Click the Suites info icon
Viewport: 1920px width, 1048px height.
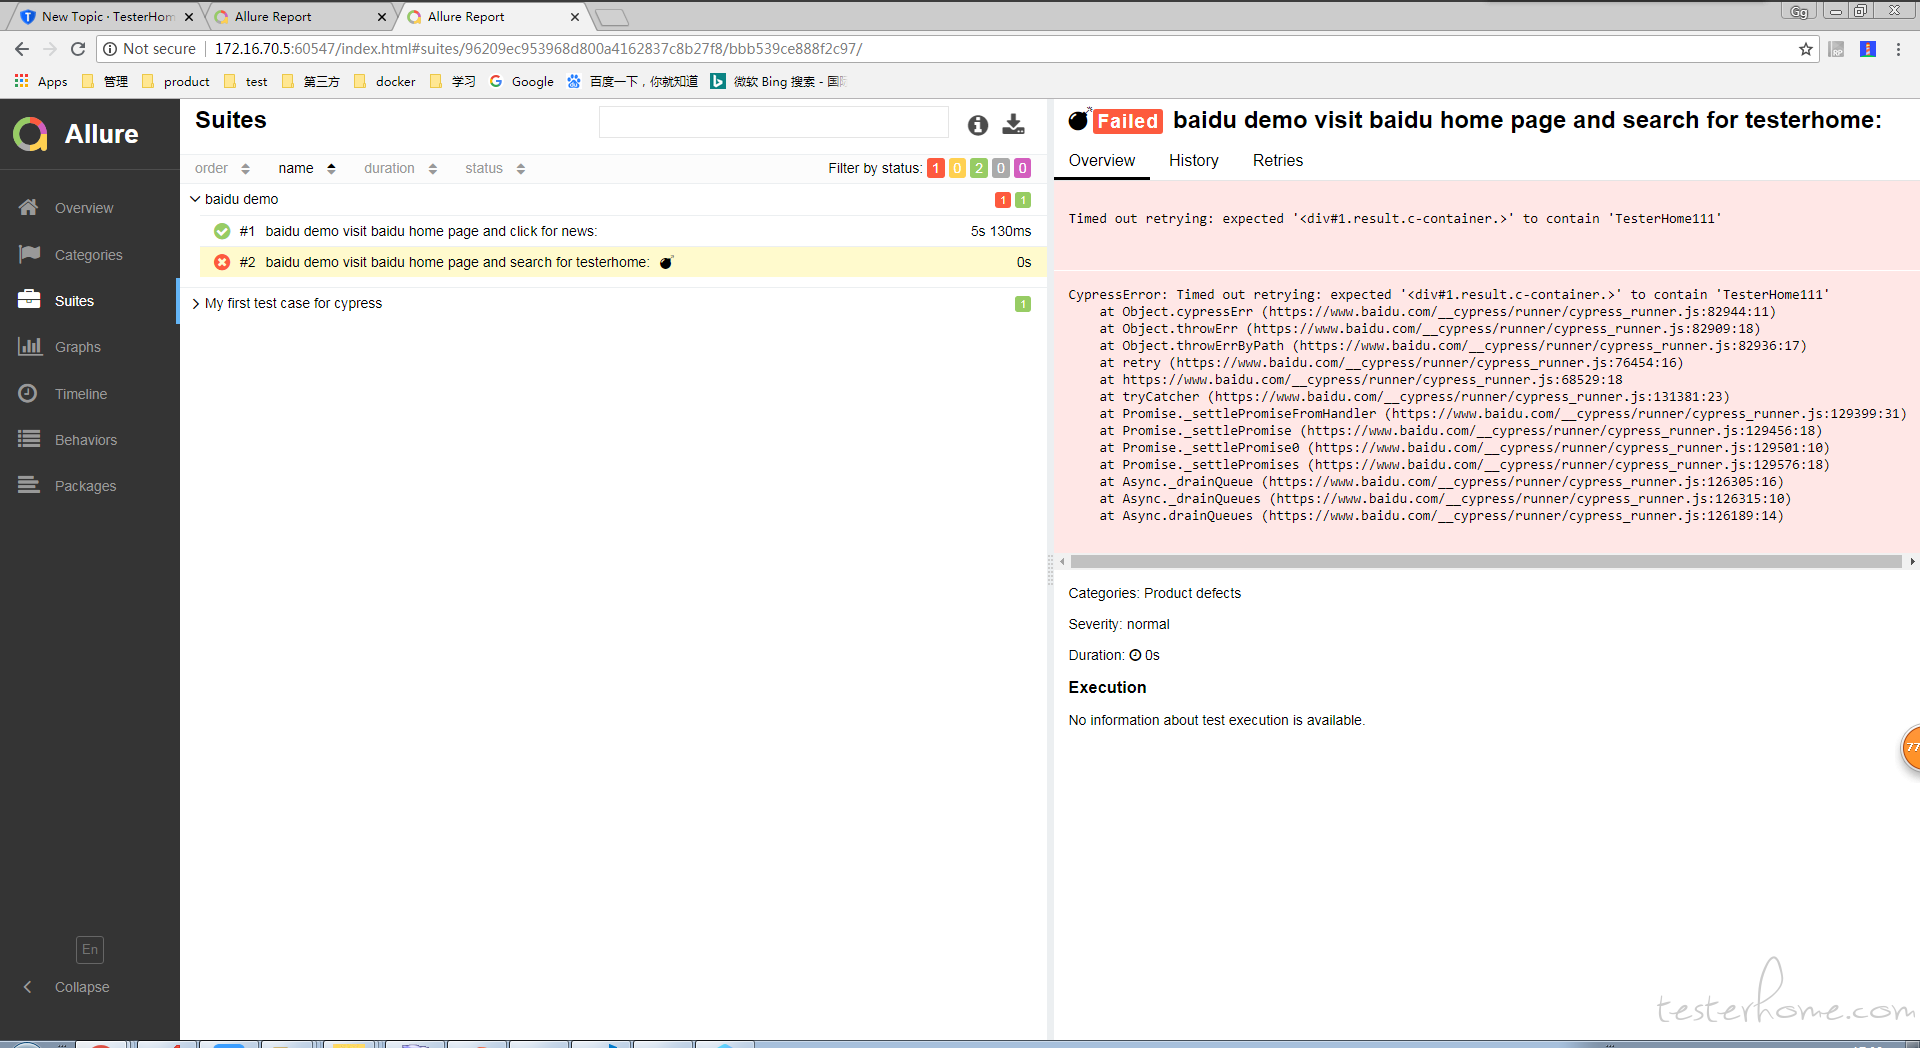point(977,125)
